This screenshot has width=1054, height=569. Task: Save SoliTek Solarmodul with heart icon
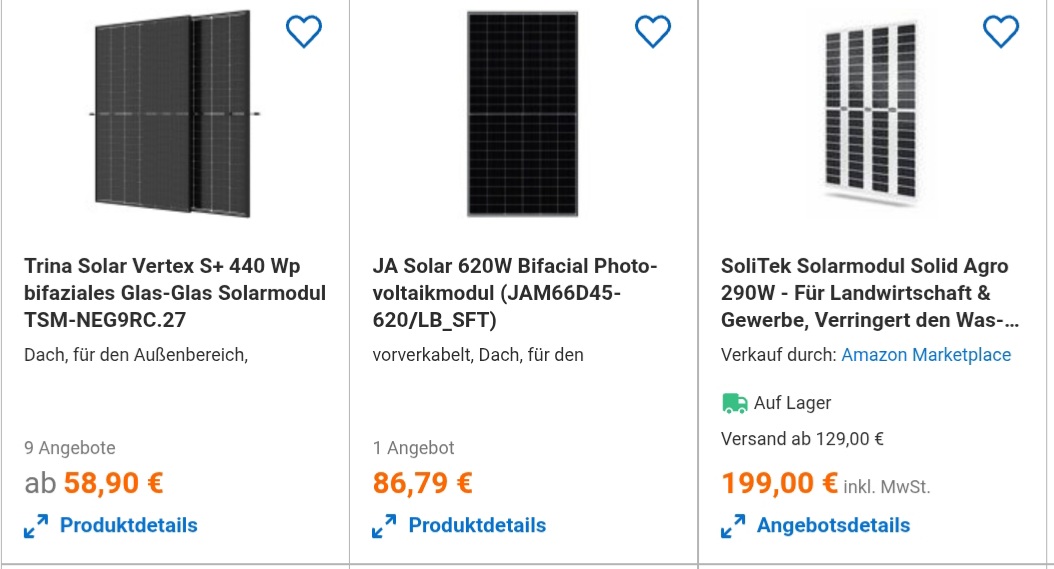tap(1001, 32)
